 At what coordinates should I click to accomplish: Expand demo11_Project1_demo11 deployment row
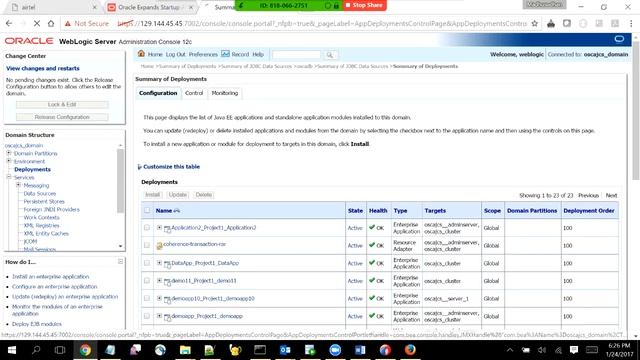[159, 280]
